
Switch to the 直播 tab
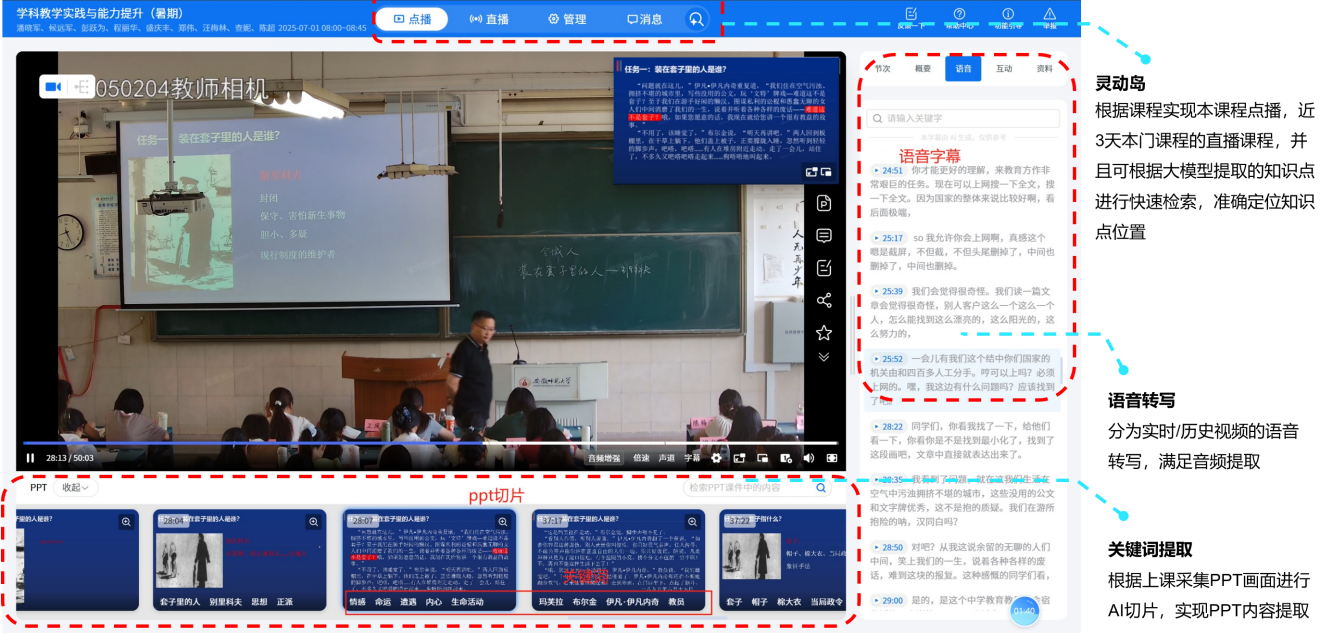click(x=489, y=19)
